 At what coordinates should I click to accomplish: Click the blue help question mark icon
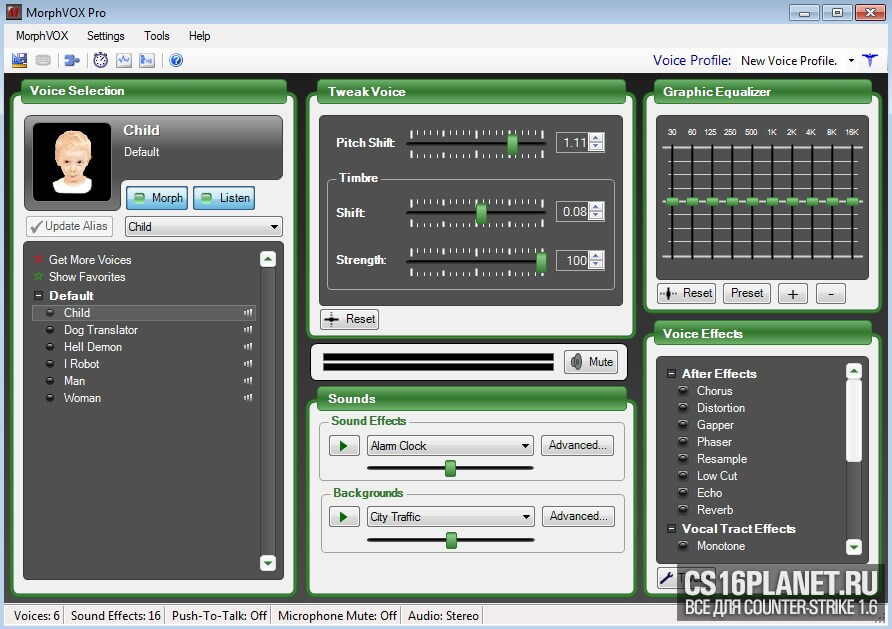[176, 60]
